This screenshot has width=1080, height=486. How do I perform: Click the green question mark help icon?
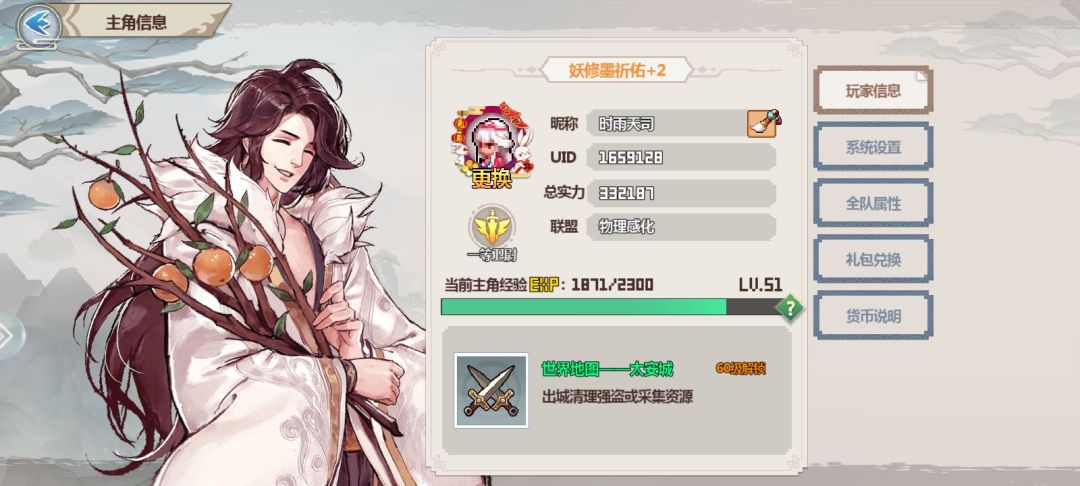(x=789, y=308)
